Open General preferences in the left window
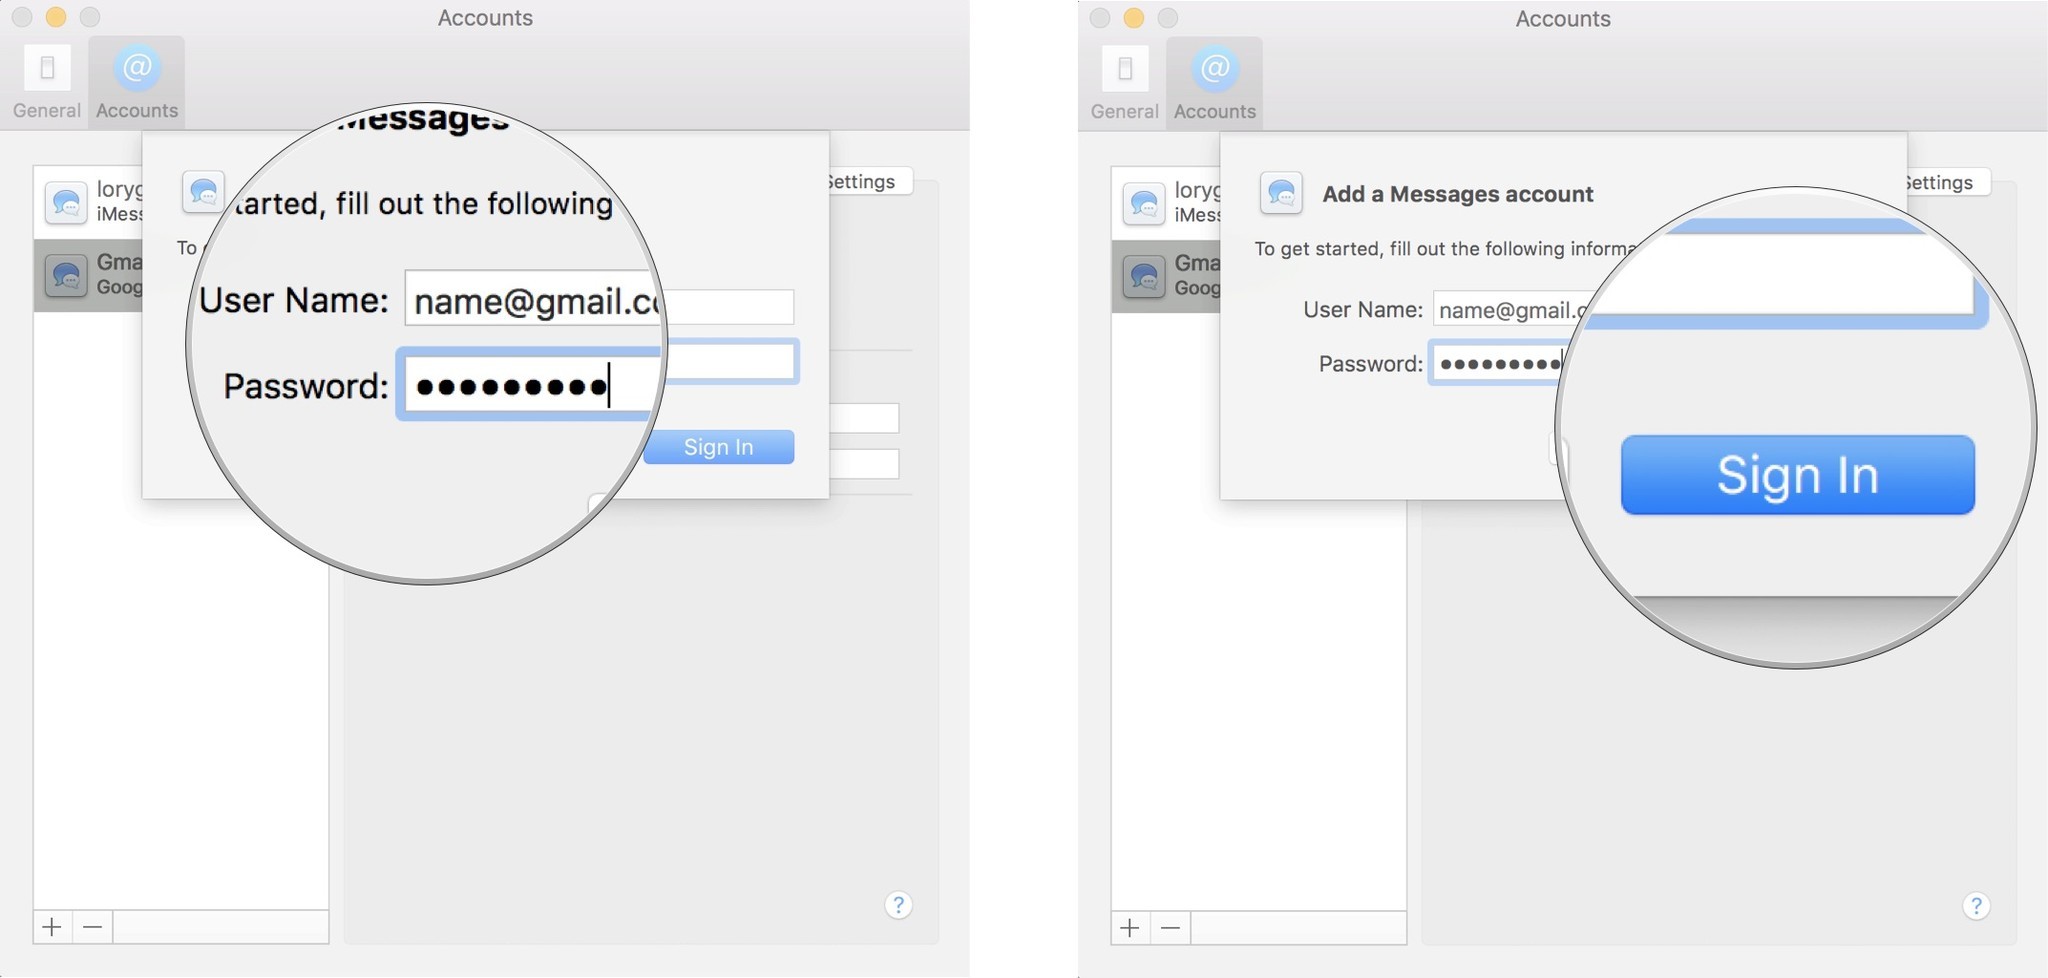2048x978 pixels. 46,82
